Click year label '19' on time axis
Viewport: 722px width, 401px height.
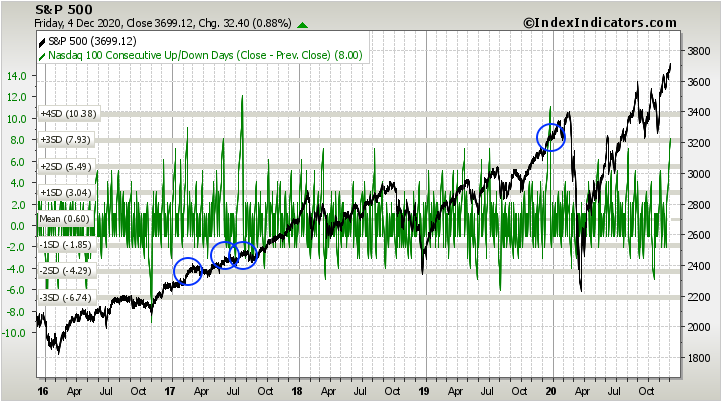tap(424, 391)
